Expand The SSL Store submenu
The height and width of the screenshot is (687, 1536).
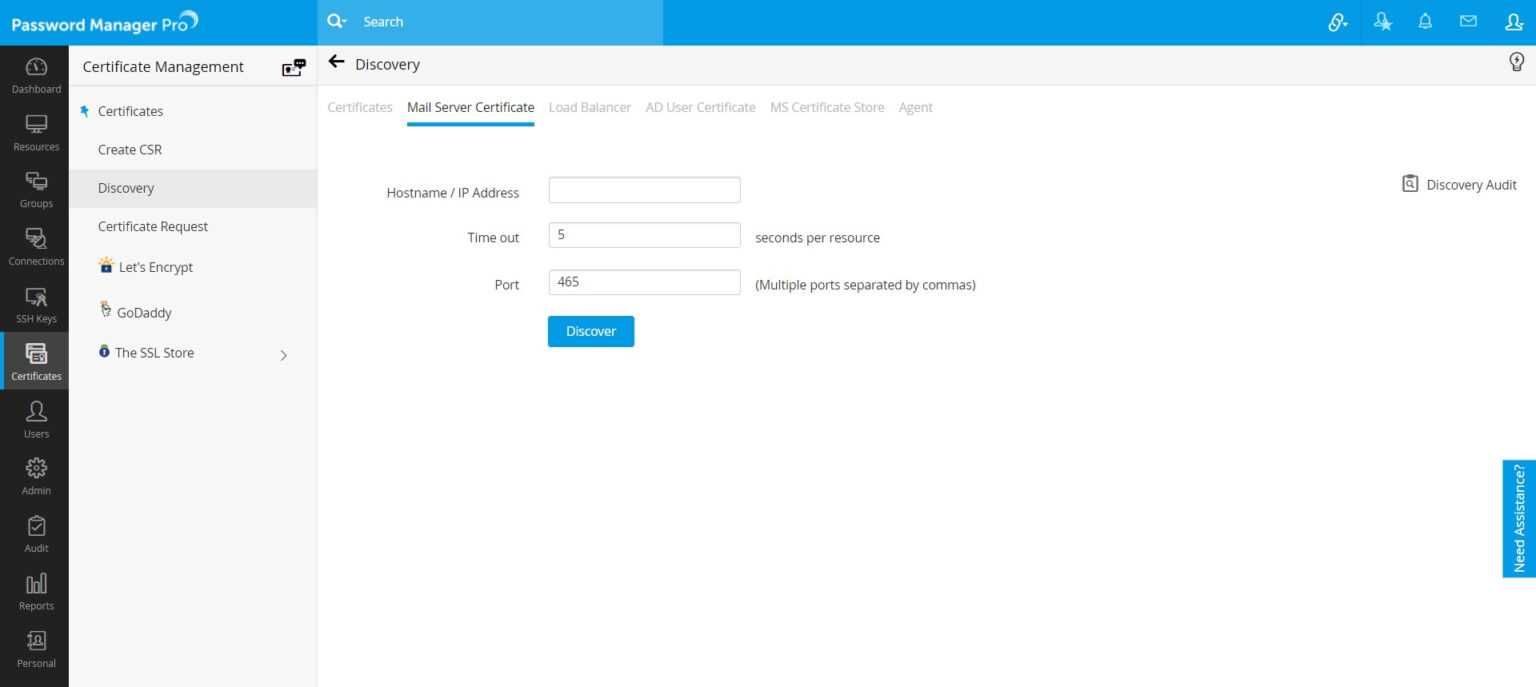pyautogui.click(x=283, y=354)
